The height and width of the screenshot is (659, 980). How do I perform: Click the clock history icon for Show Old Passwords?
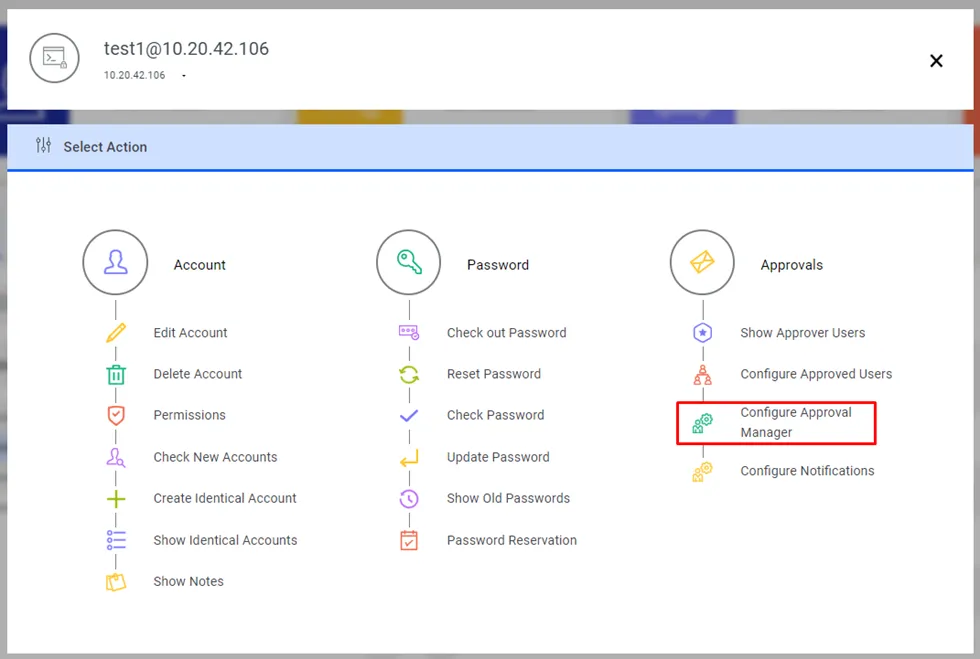tap(409, 498)
